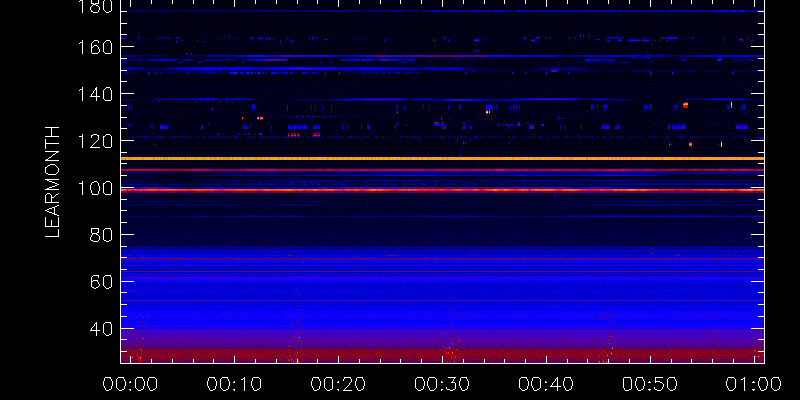Select the 00:20 time axis label

pos(338,384)
